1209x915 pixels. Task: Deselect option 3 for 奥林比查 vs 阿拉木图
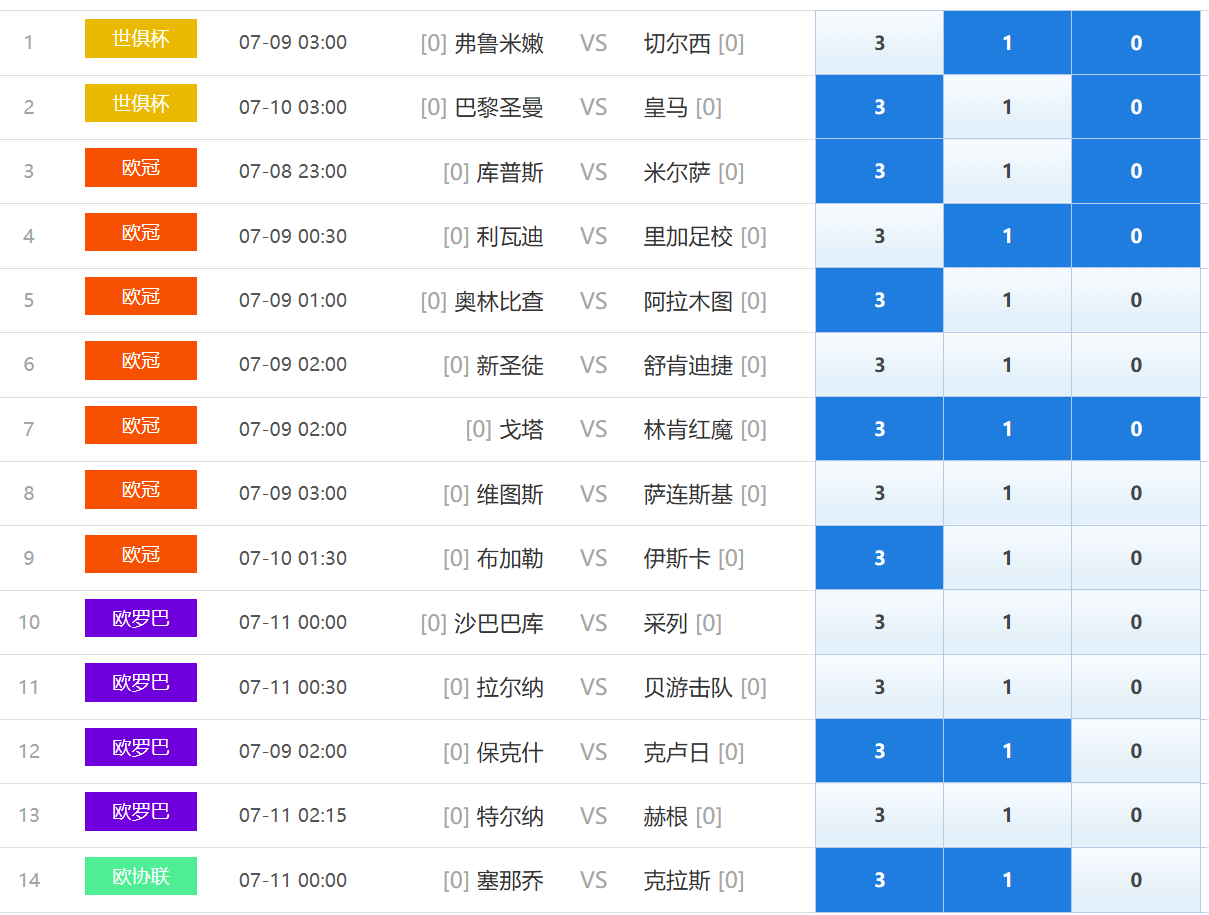[x=879, y=300]
